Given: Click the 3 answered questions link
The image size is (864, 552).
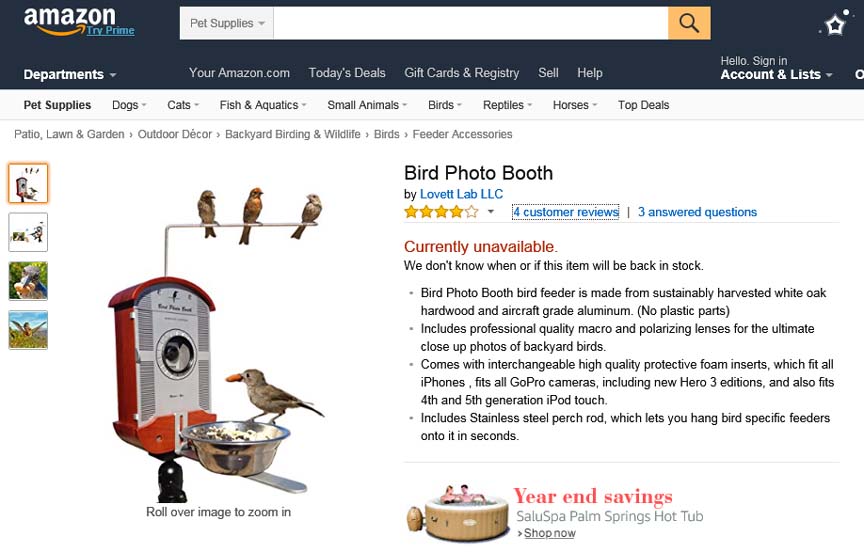Looking at the screenshot, I should point(697,212).
